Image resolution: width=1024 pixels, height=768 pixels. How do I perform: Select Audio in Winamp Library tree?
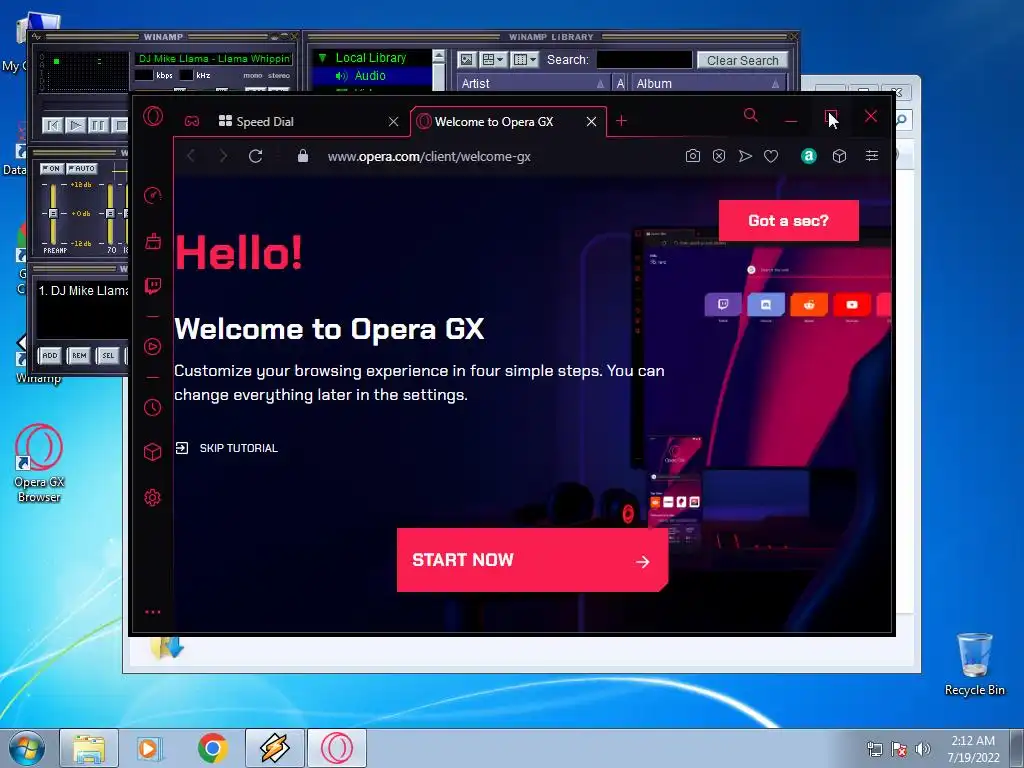(x=370, y=76)
